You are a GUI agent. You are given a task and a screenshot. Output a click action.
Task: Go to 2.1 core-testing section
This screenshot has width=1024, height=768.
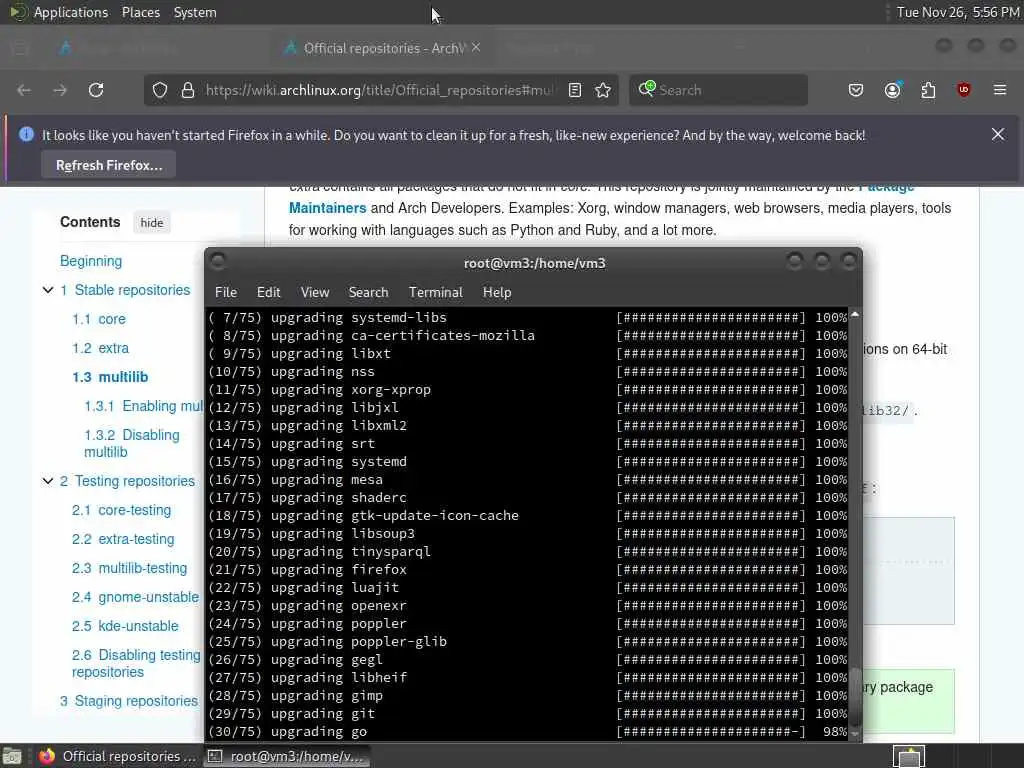(121, 510)
